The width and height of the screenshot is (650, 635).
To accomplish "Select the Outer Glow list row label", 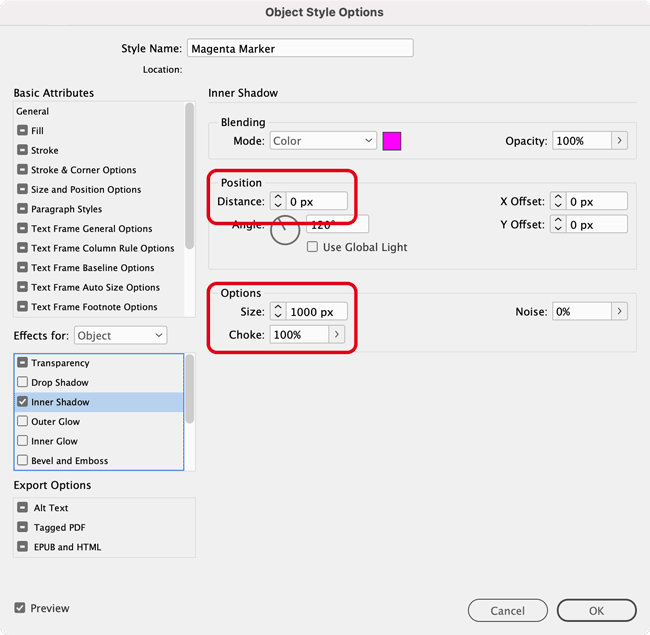I will tap(56, 422).
